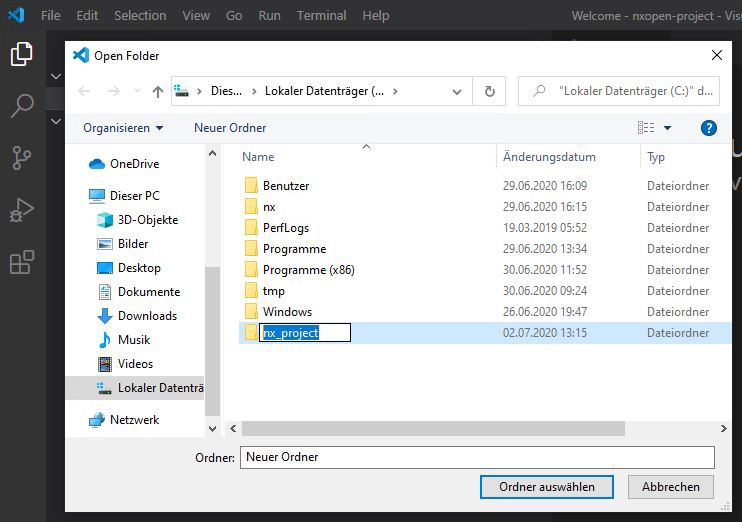The height and width of the screenshot is (522, 742).
Task: Click the Ordner name input field
Action: tap(476, 457)
